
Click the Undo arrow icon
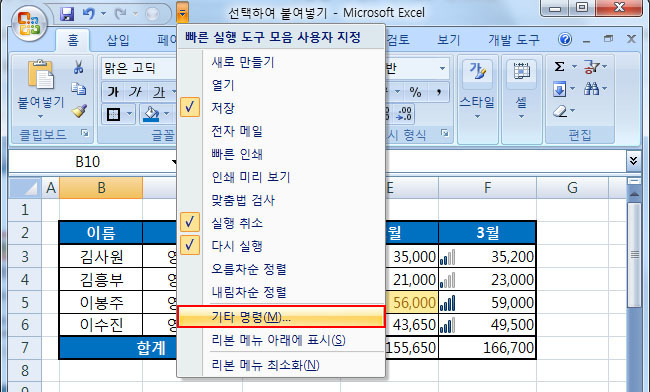88,14
